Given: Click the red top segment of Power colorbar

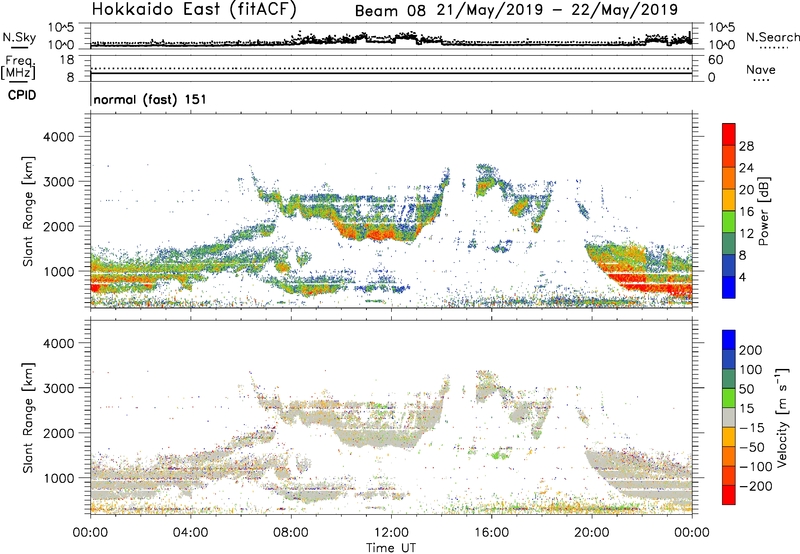Looking at the screenshot, I should pyautogui.click(x=729, y=134).
